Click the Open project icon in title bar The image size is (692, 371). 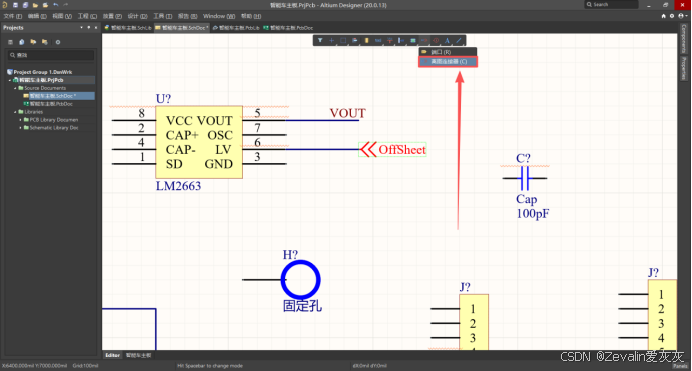tap(45, 5)
